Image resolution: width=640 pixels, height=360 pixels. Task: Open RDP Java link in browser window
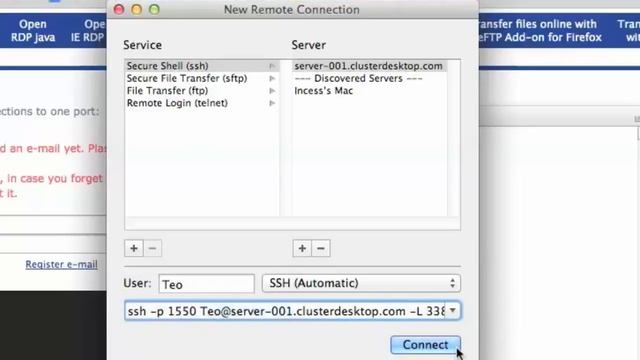[33, 31]
